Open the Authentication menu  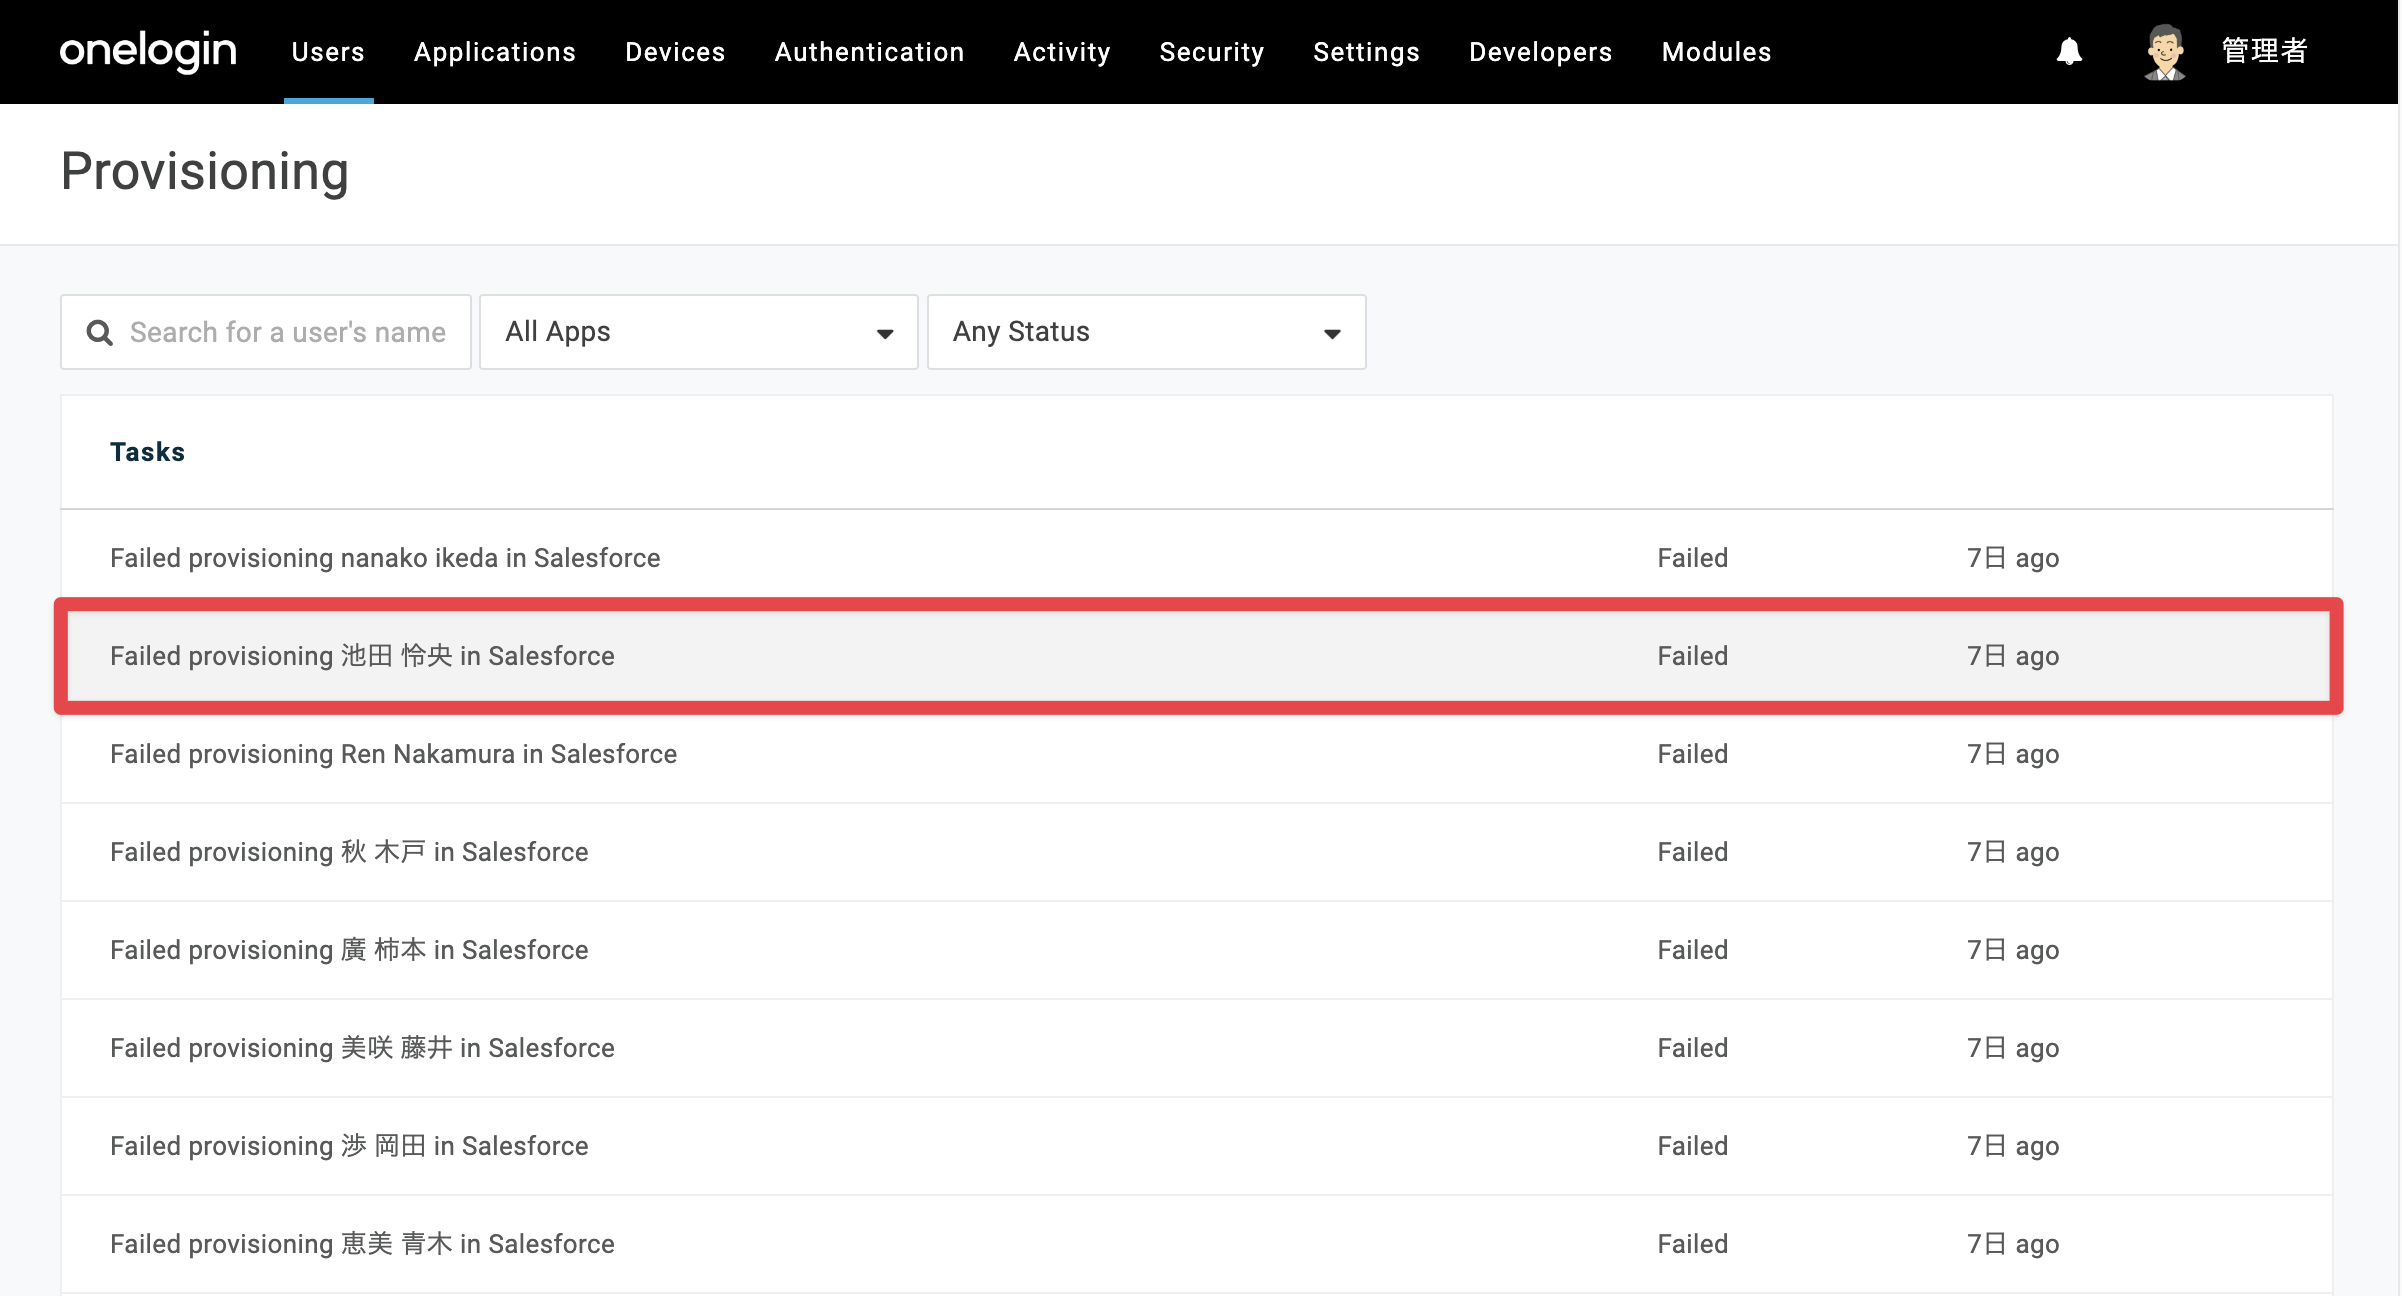[x=870, y=52]
